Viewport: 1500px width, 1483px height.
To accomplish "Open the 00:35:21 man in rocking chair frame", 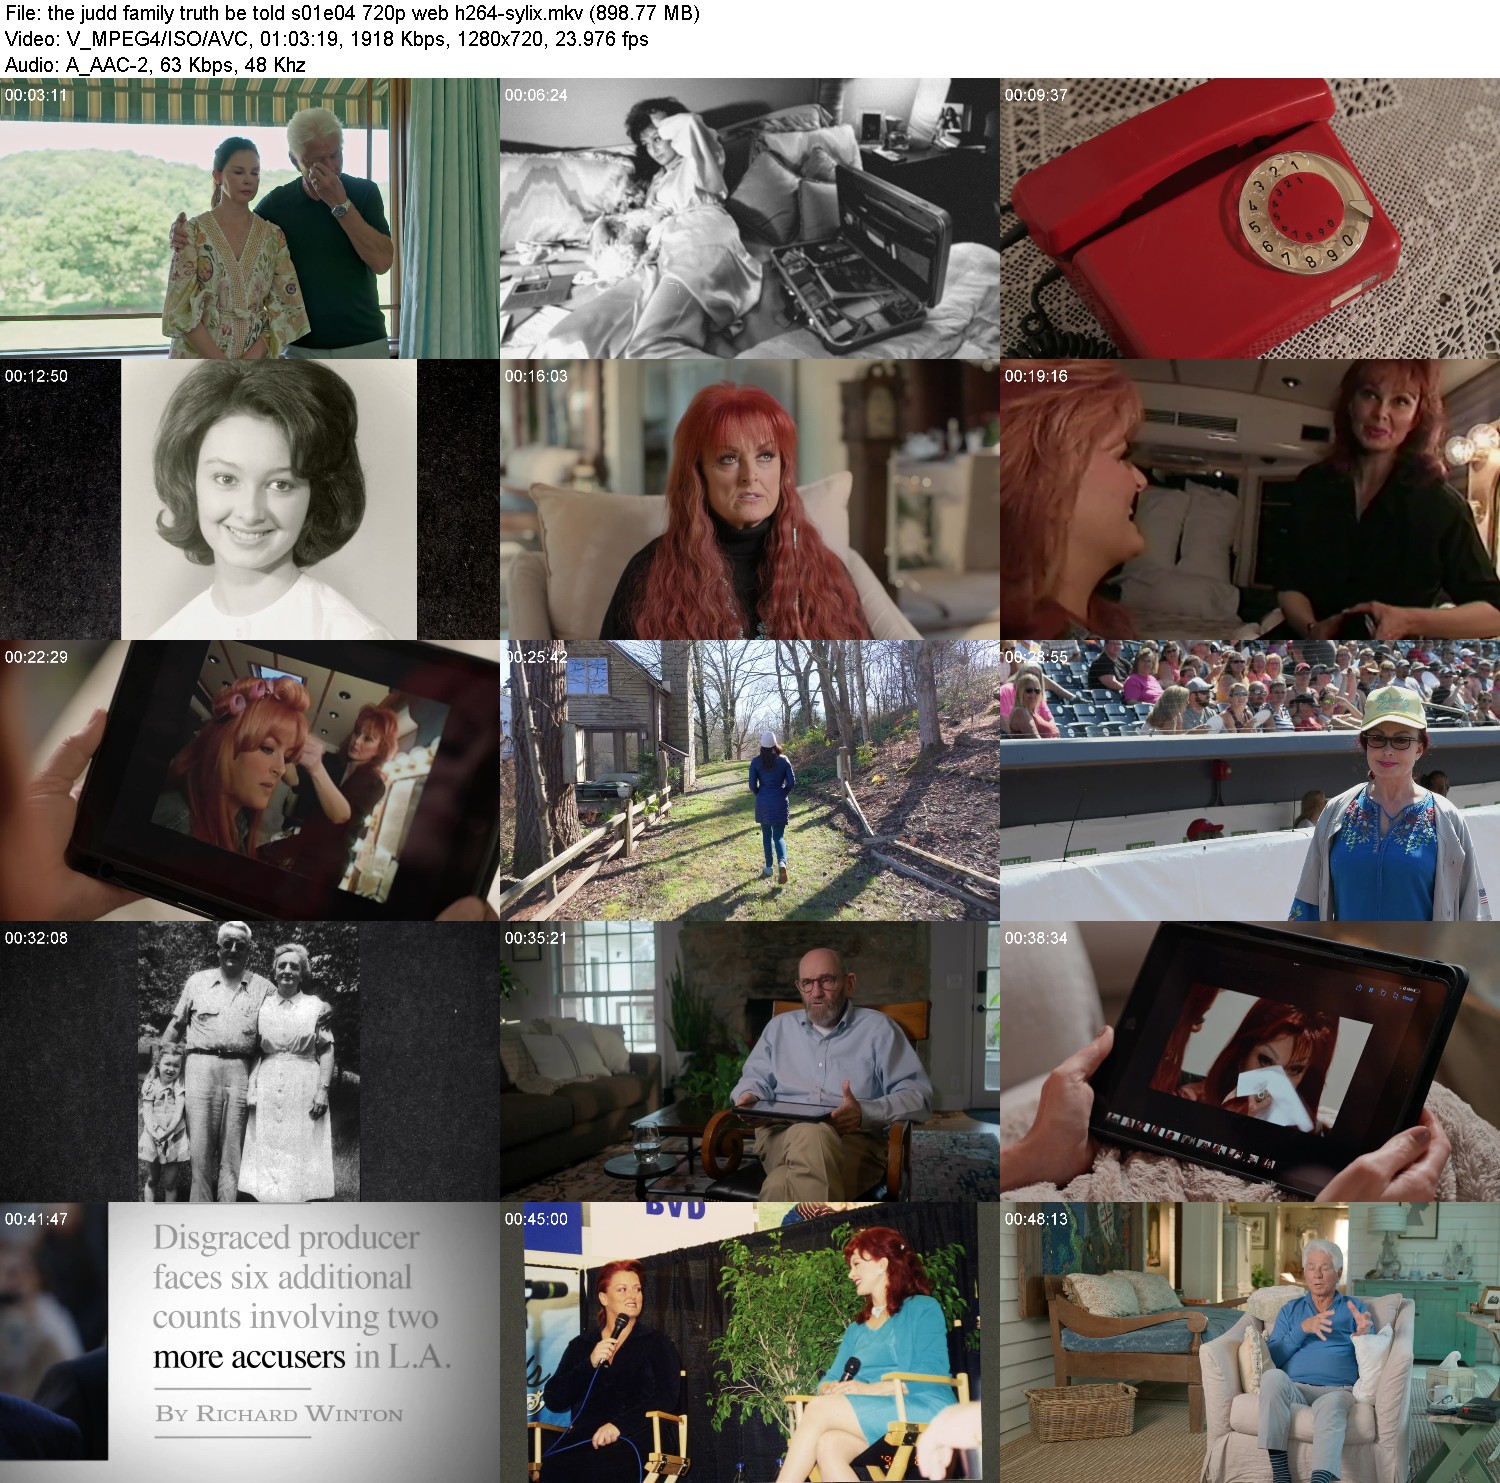I will point(749,1061).
